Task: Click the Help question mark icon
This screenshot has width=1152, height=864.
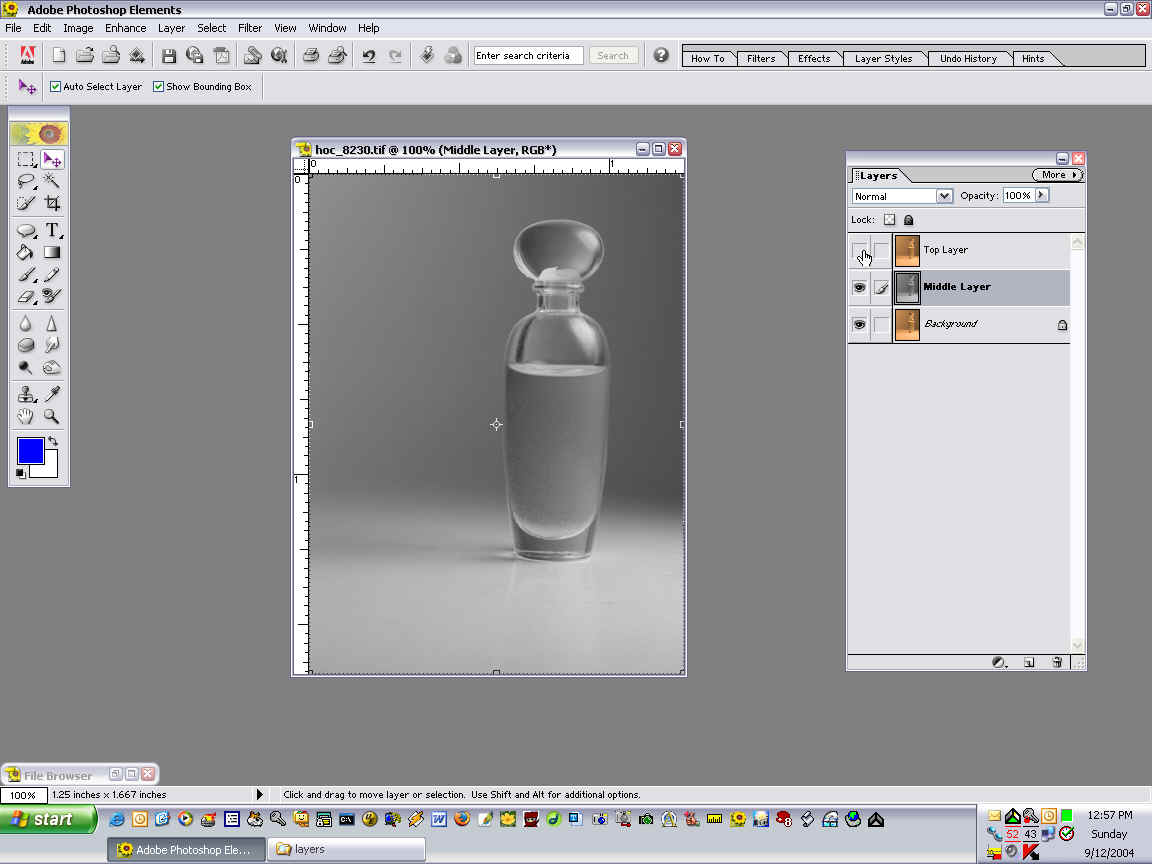Action: (661, 55)
